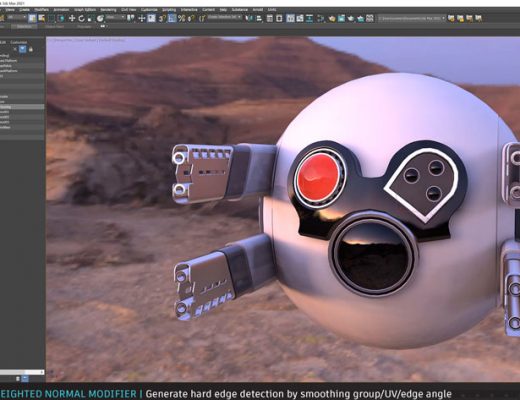Activate Select and Place tool

(x=100, y=18)
